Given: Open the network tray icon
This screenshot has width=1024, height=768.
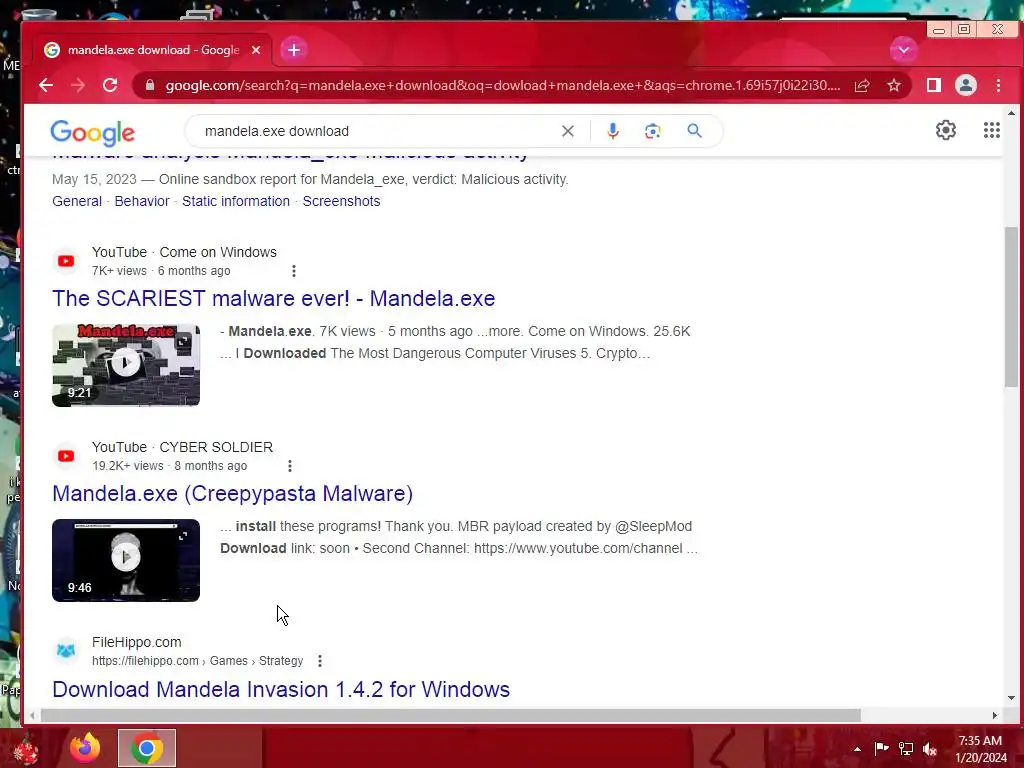Looking at the screenshot, I should (x=906, y=748).
